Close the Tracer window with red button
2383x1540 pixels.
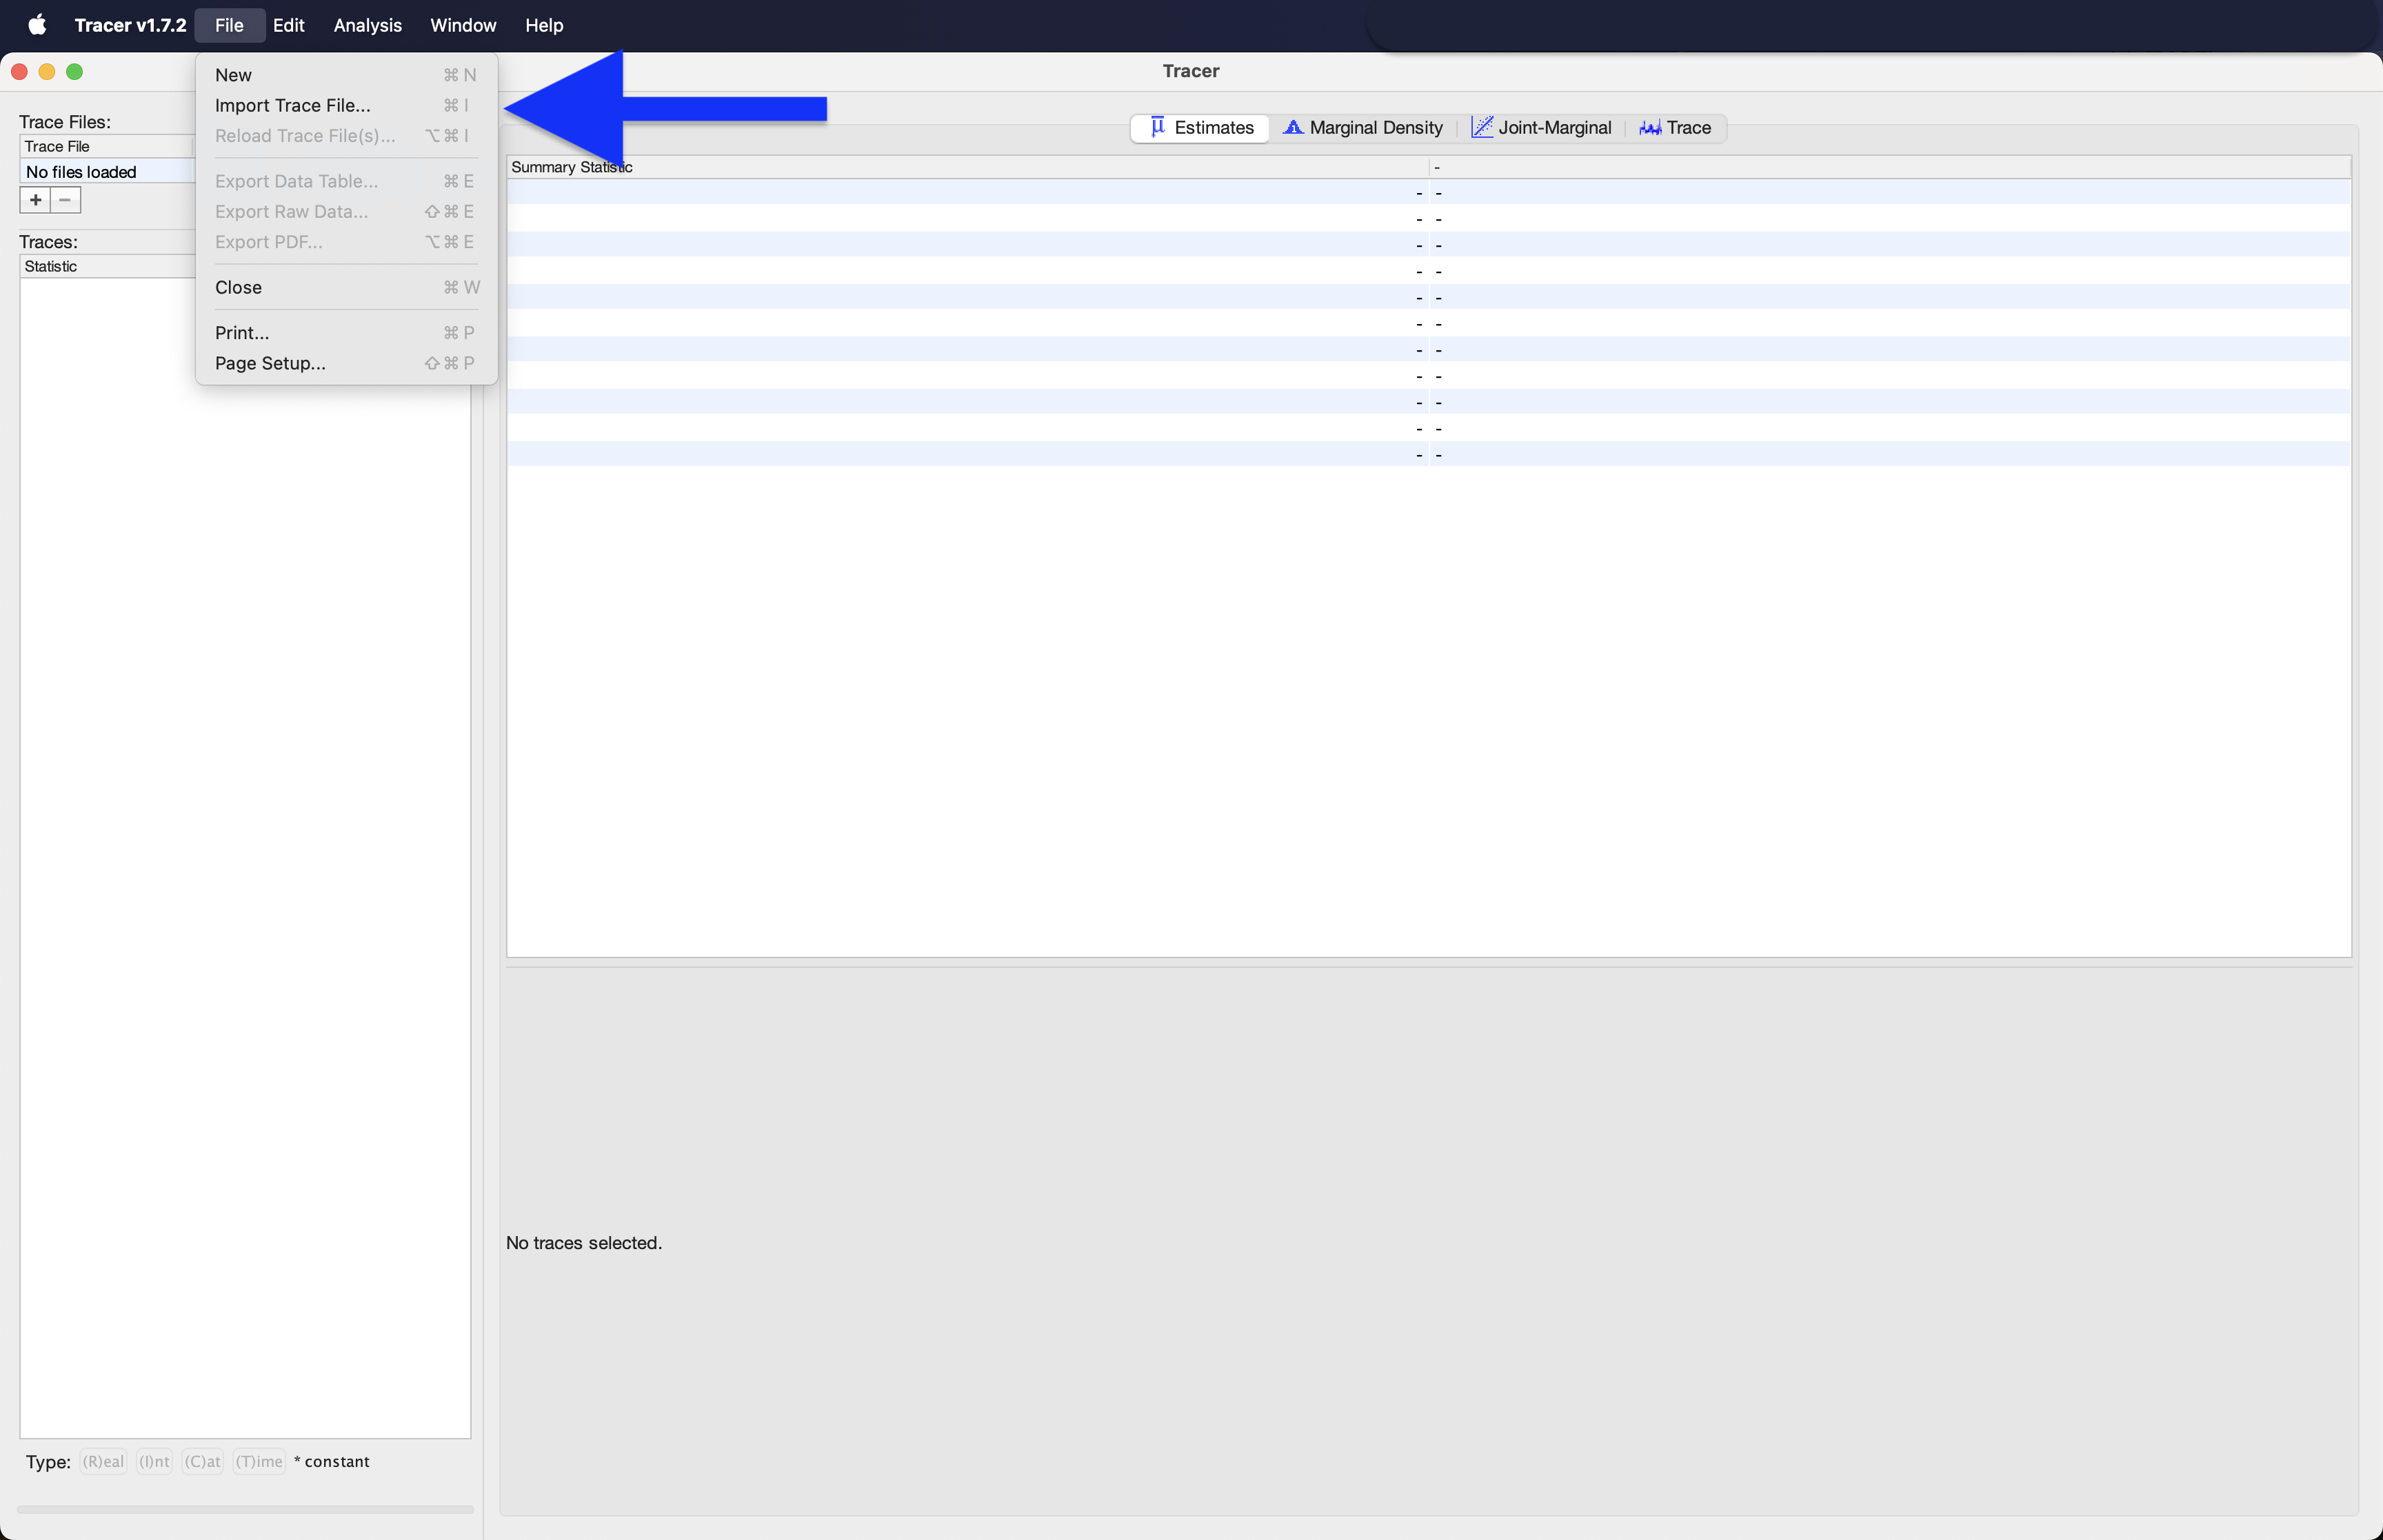19,71
